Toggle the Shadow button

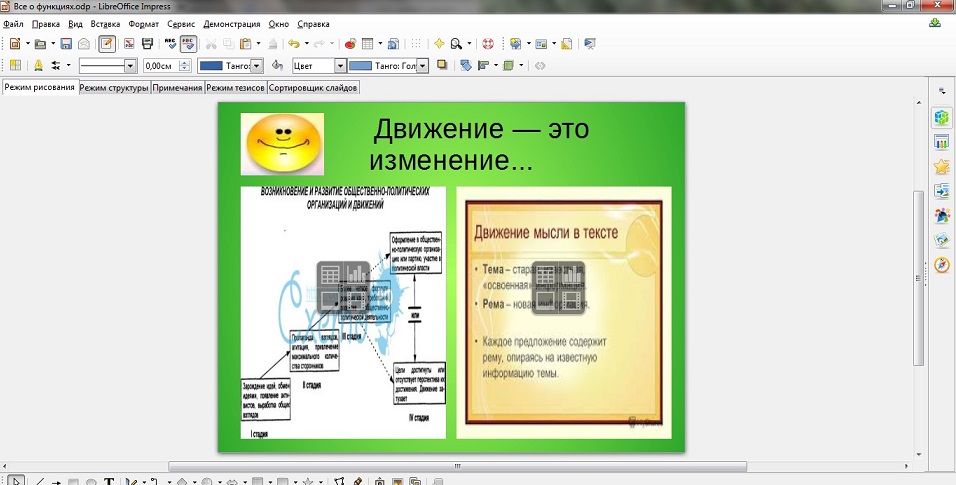coord(441,66)
